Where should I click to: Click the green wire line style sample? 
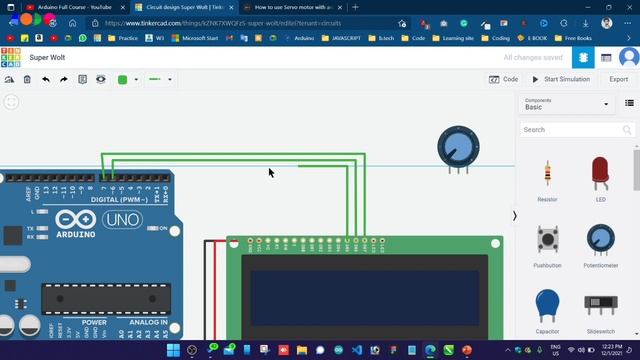click(x=155, y=79)
